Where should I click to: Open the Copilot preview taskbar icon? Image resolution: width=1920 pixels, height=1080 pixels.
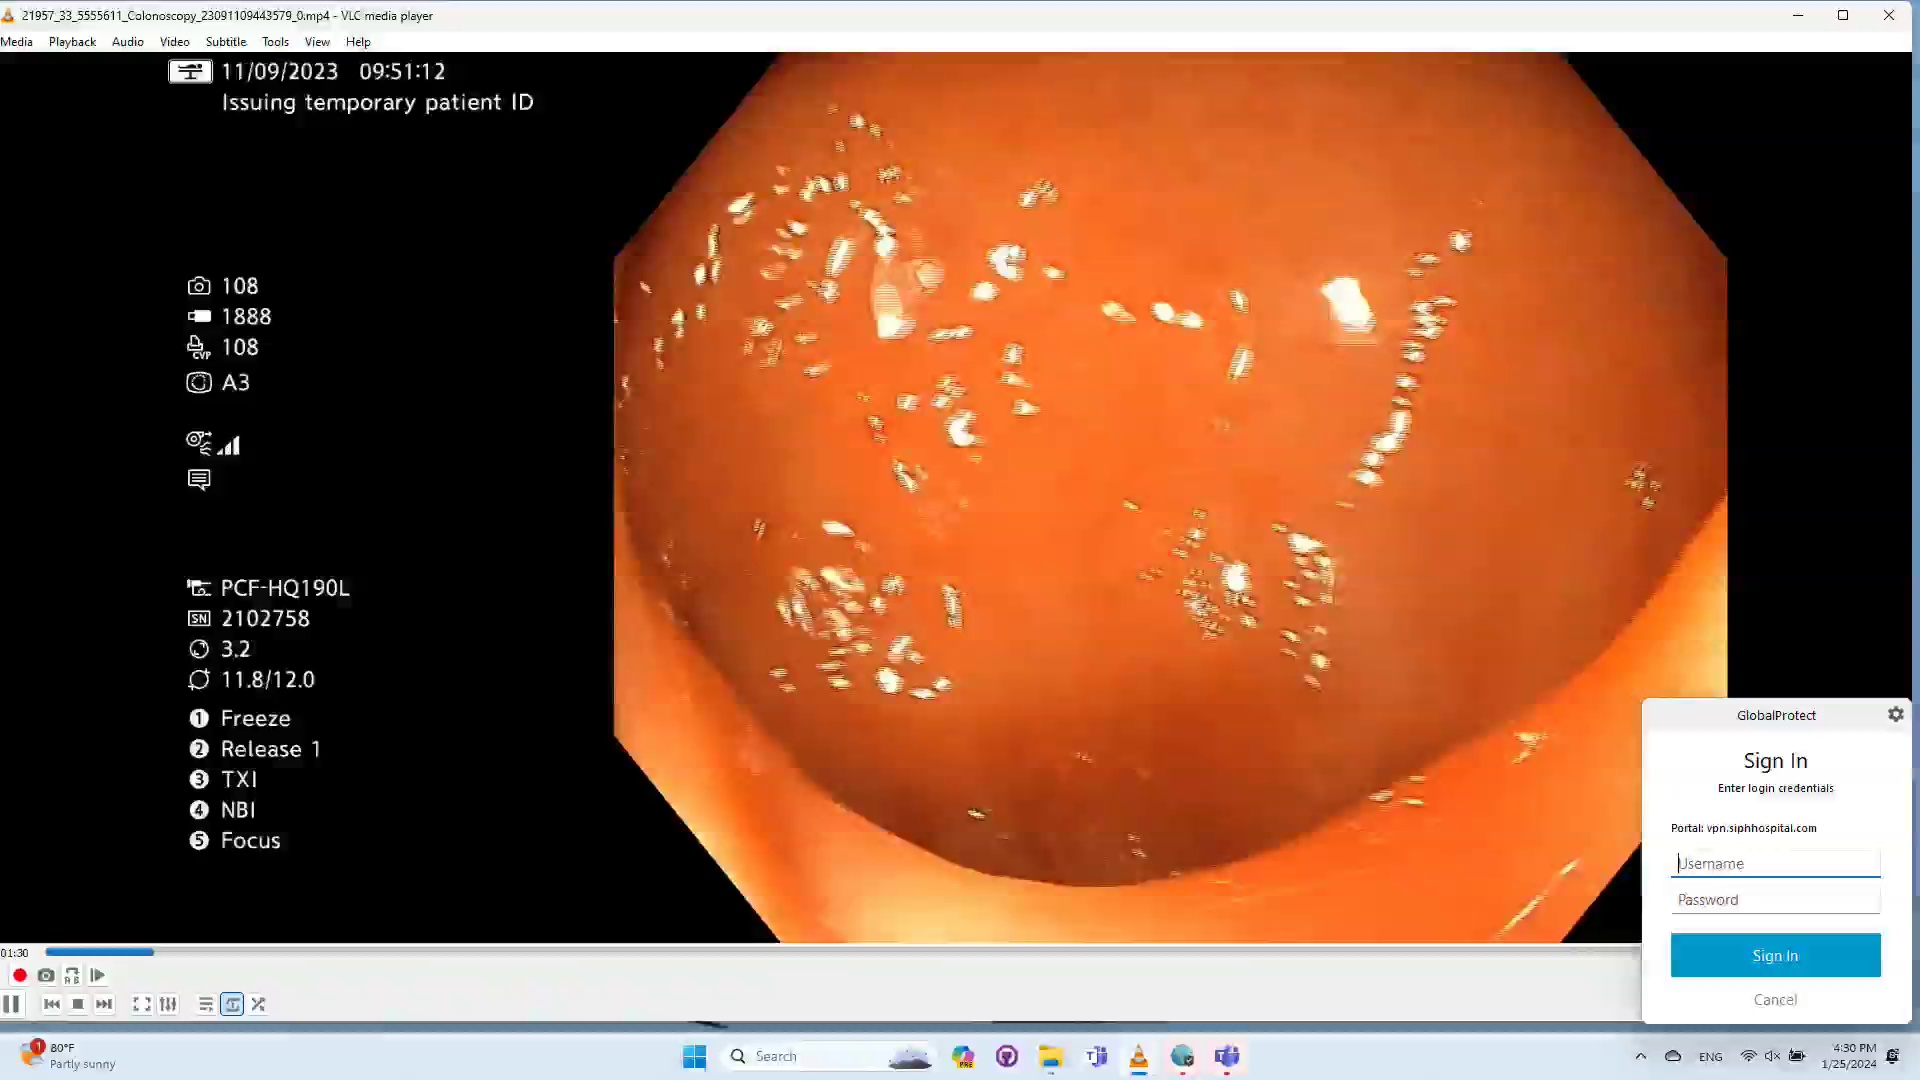[963, 1056]
